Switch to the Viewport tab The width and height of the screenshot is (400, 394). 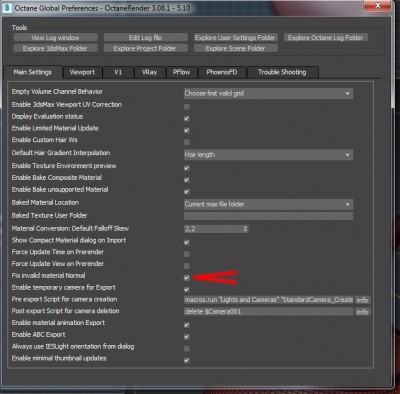[82, 72]
